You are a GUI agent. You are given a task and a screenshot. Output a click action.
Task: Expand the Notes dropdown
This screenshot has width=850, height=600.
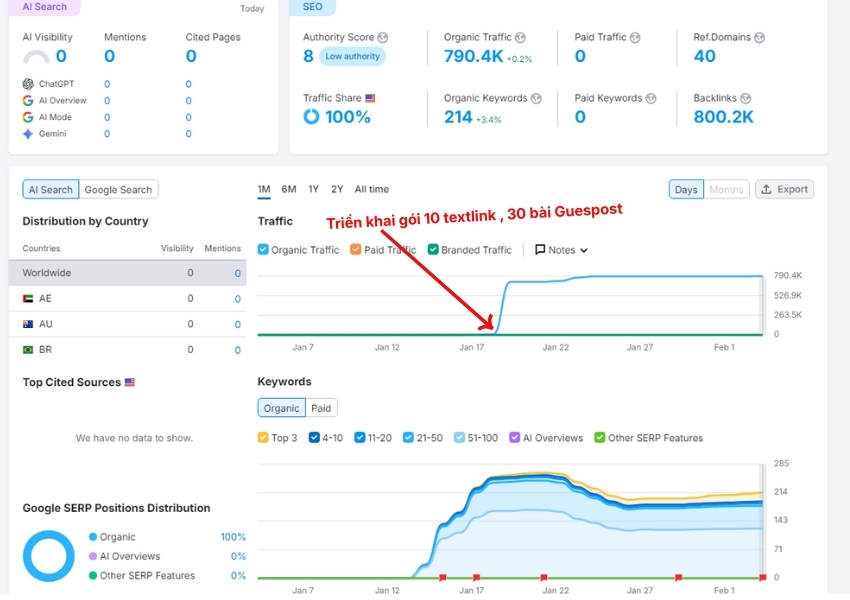pyautogui.click(x=561, y=250)
